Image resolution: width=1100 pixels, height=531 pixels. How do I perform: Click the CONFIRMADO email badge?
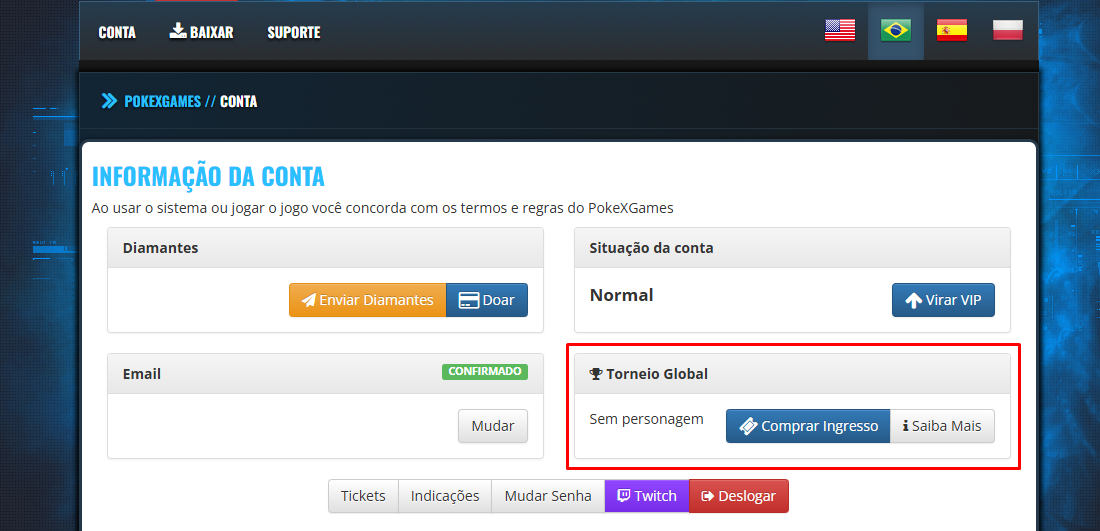[485, 371]
